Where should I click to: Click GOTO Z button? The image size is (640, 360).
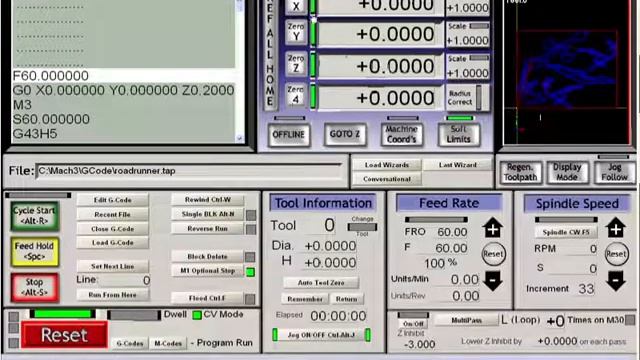[x=345, y=134]
